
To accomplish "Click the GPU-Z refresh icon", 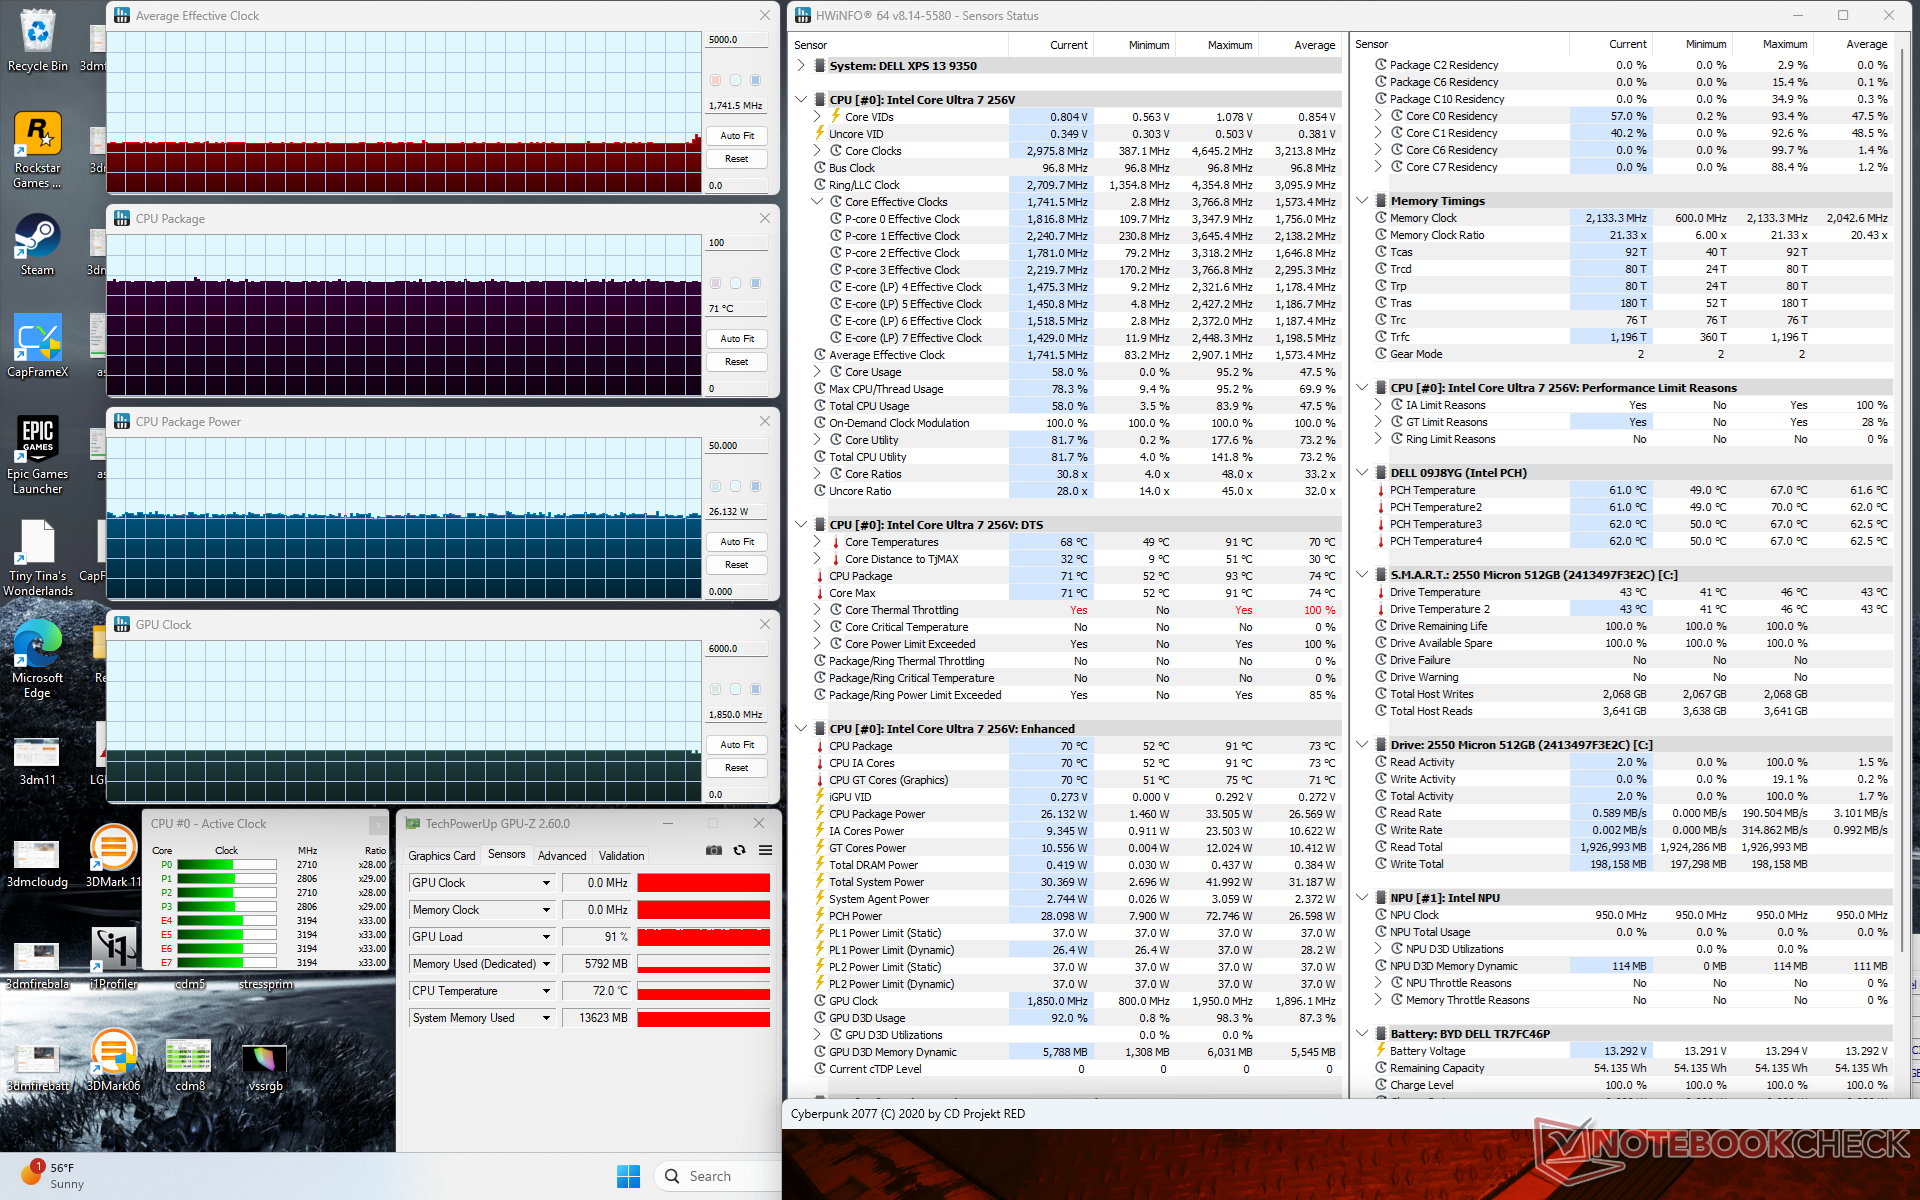I will 739,850.
